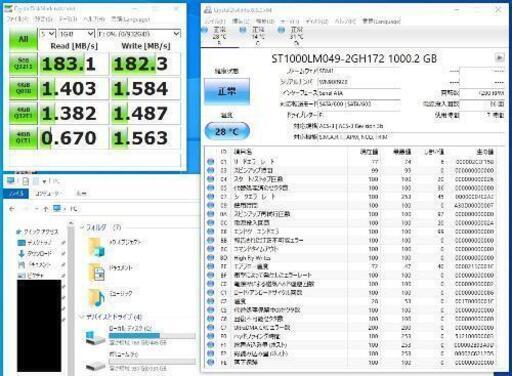Viewport: 512px width, 376px height.
Task: Open Language menu in CrystalDiskInfo
Action: 381,21
